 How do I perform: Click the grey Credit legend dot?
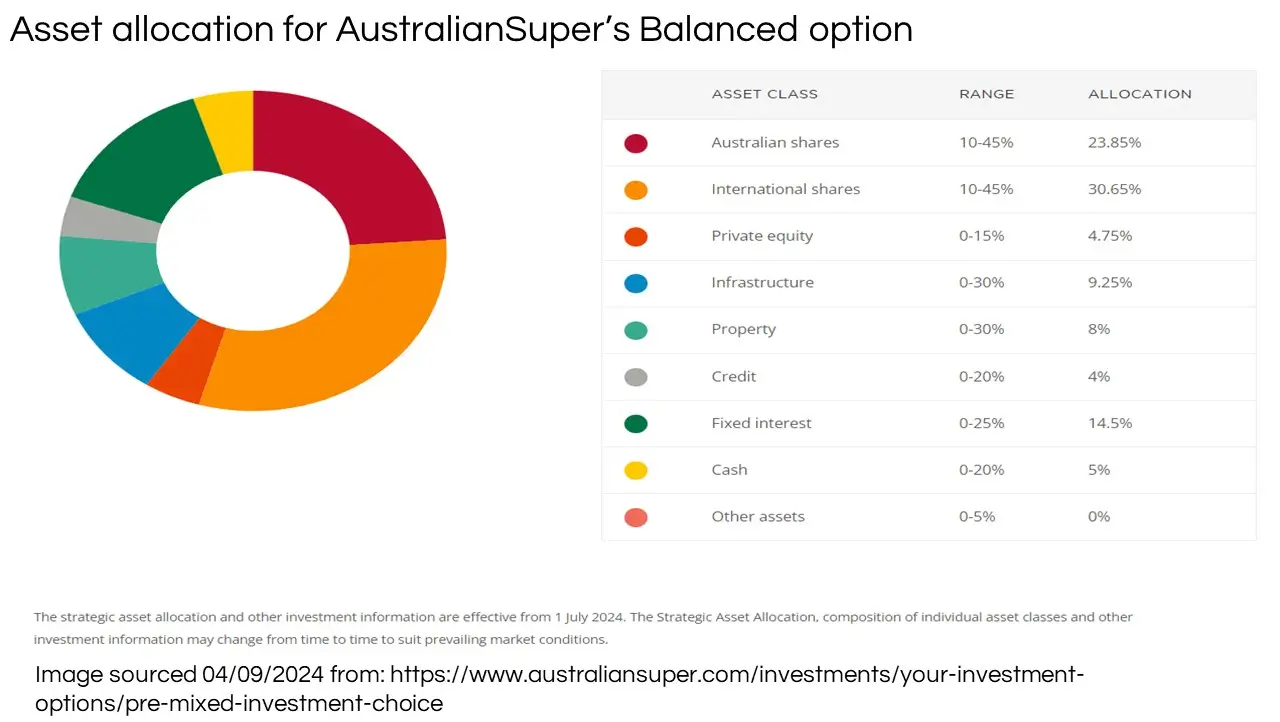point(636,377)
